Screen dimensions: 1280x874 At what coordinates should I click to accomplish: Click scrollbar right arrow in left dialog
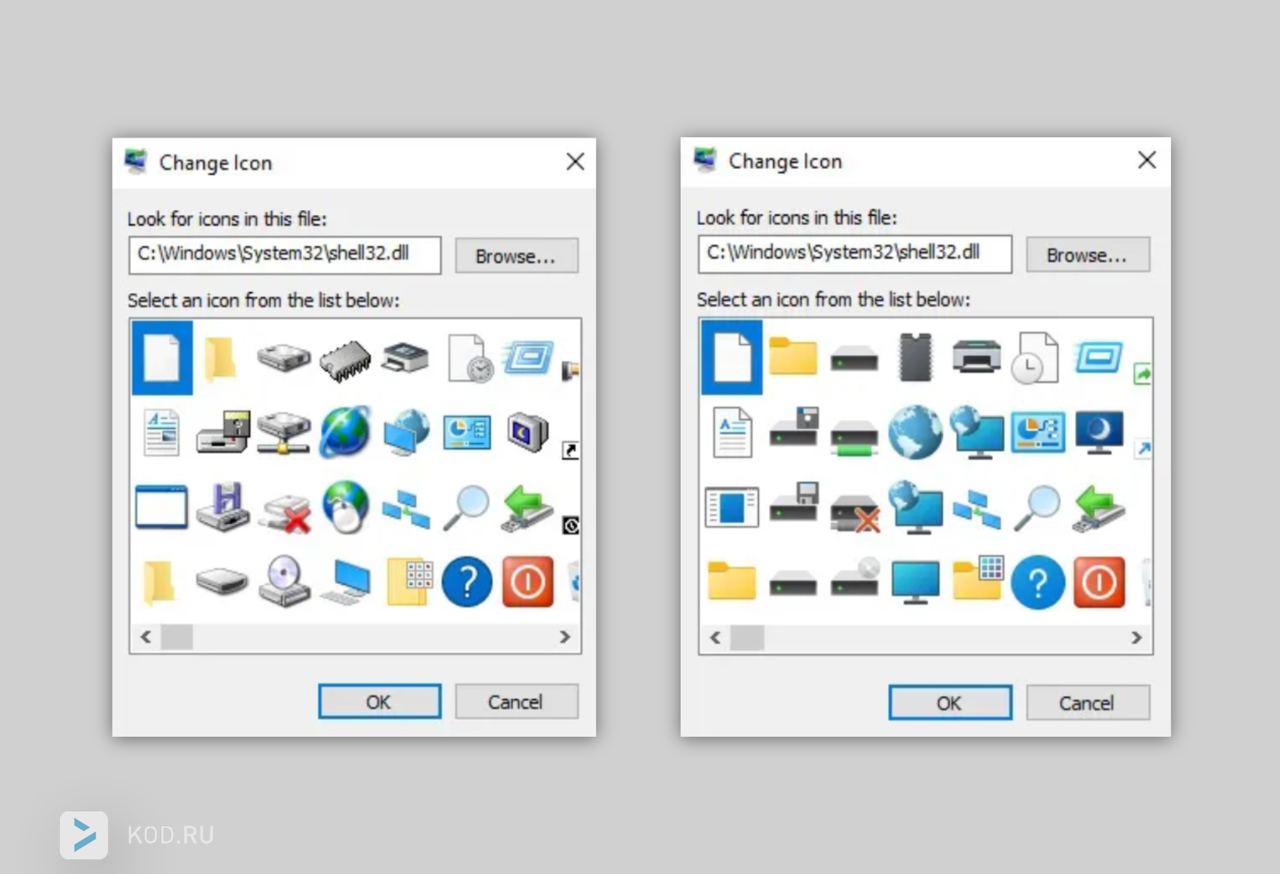[x=565, y=637]
